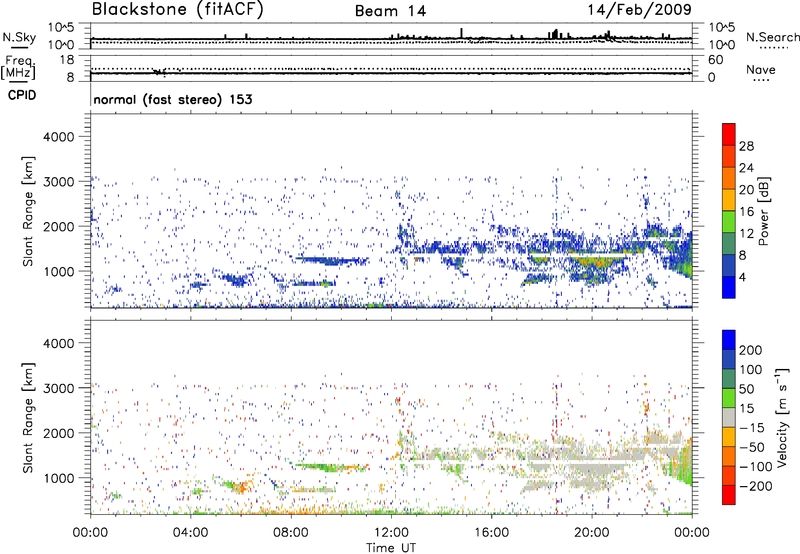Click the Power [dB] colorbar title
Viewport: 800px width, 554px height.
tap(763, 211)
